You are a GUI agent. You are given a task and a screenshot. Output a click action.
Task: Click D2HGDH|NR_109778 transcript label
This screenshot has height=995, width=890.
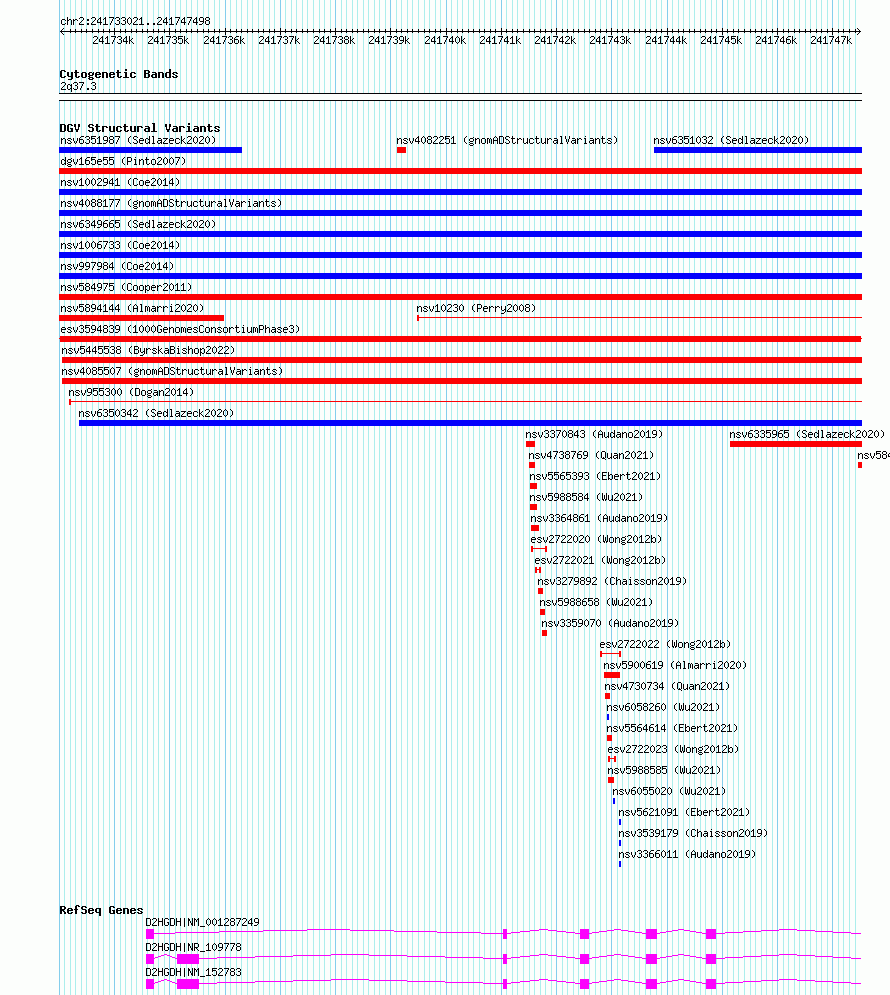click(193, 947)
